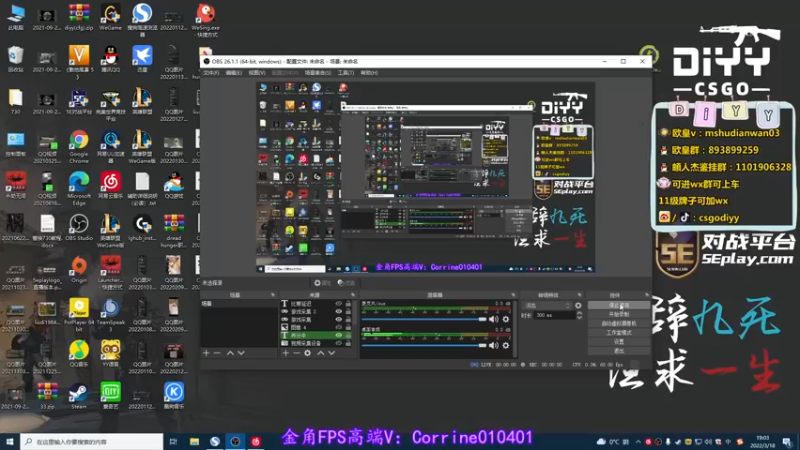Open the View menu in OBS
The height and width of the screenshot is (450, 800).
click(x=257, y=73)
